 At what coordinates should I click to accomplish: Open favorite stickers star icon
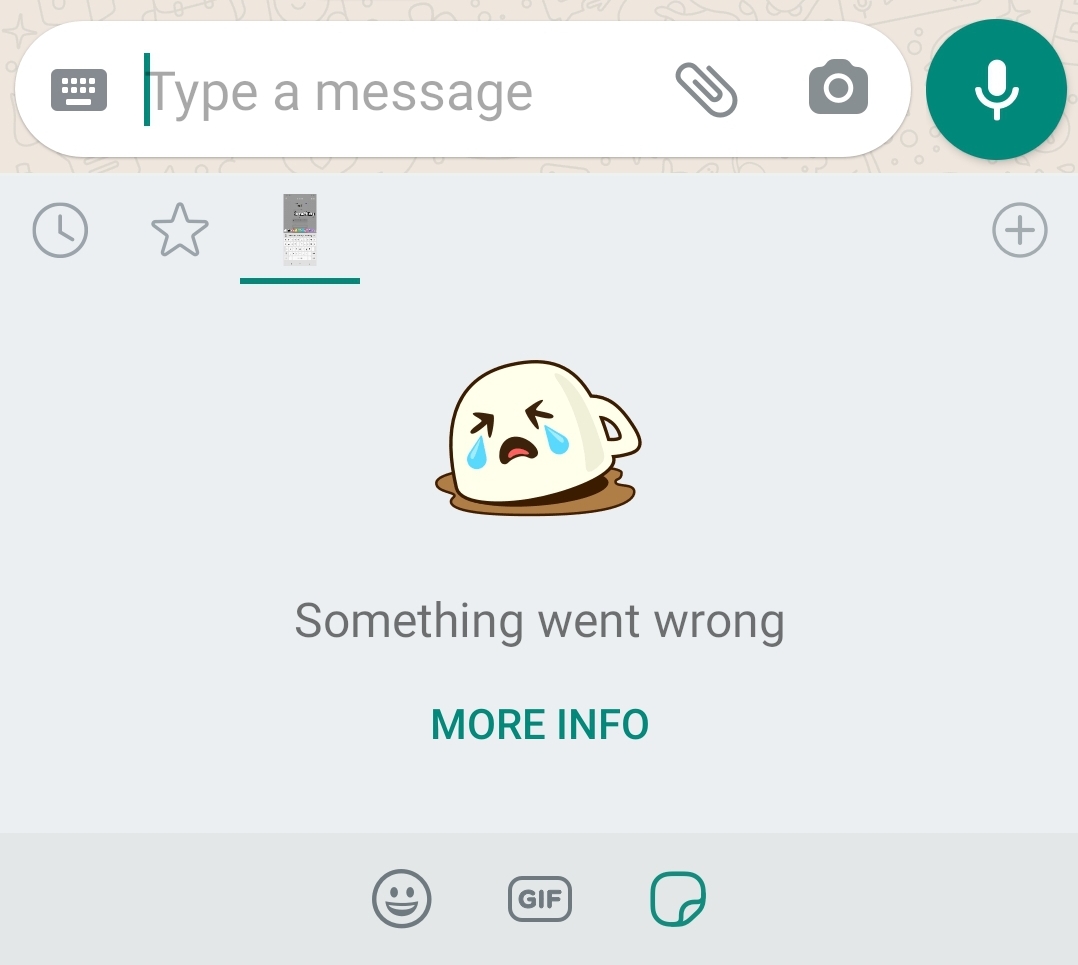(x=179, y=230)
